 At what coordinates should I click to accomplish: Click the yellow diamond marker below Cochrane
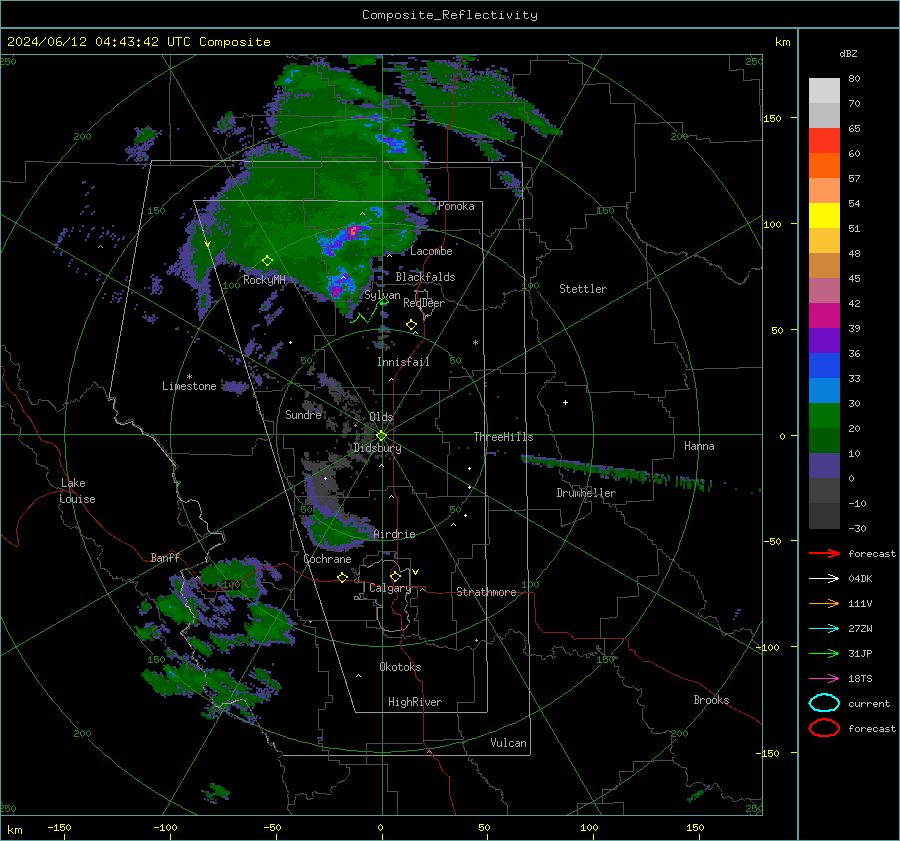point(343,577)
